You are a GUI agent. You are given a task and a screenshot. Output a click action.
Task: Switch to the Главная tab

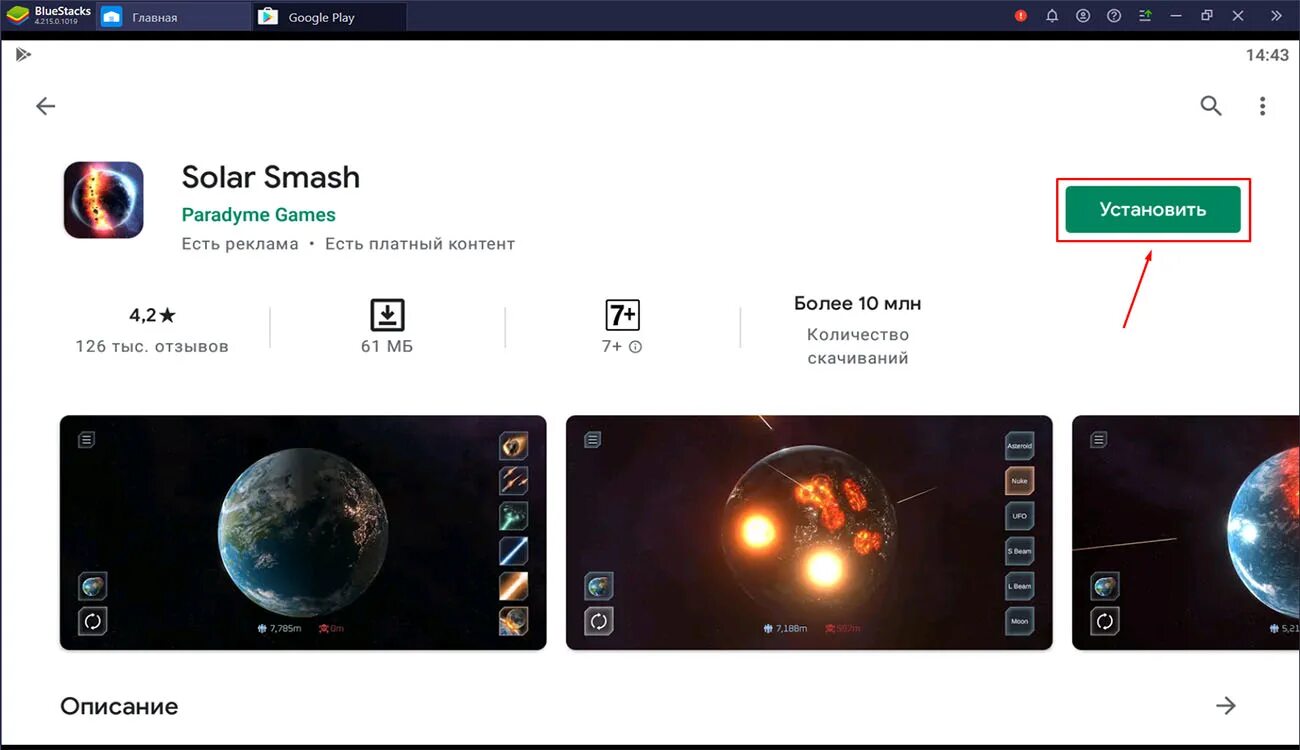pyautogui.click(x=173, y=17)
